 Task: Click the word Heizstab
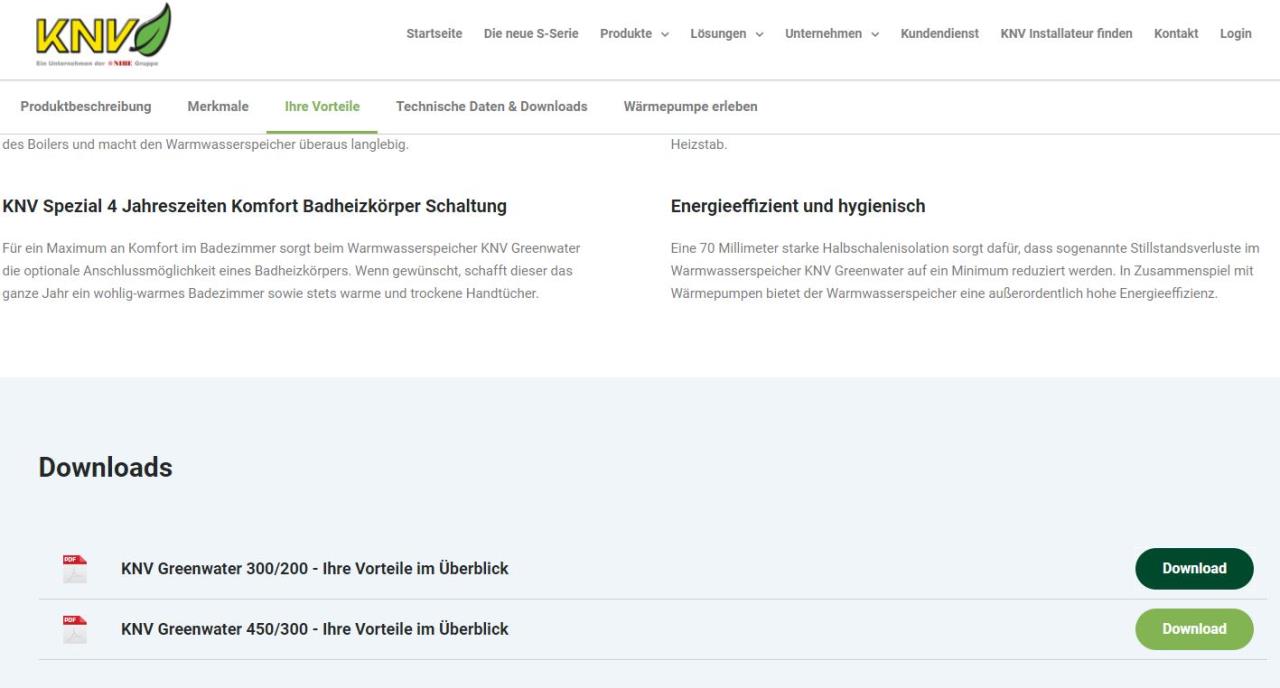coord(699,144)
